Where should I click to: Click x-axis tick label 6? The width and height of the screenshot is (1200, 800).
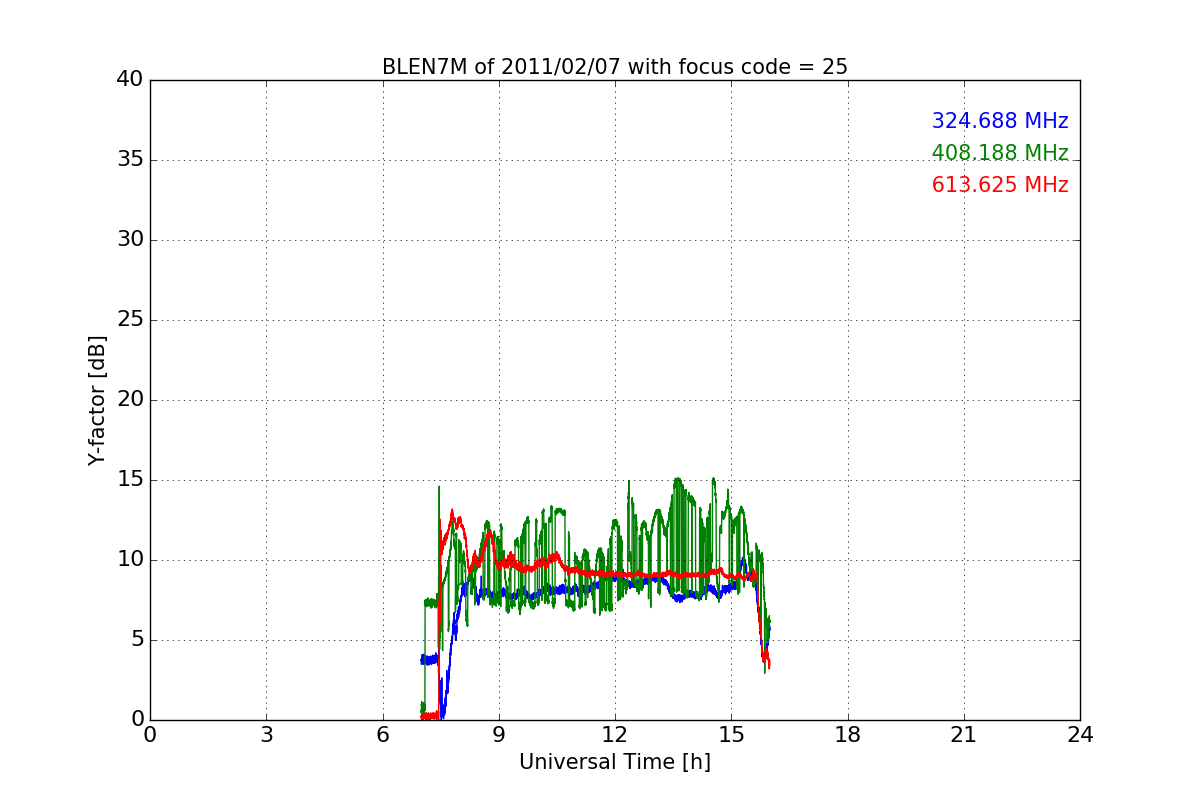click(x=383, y=735)
